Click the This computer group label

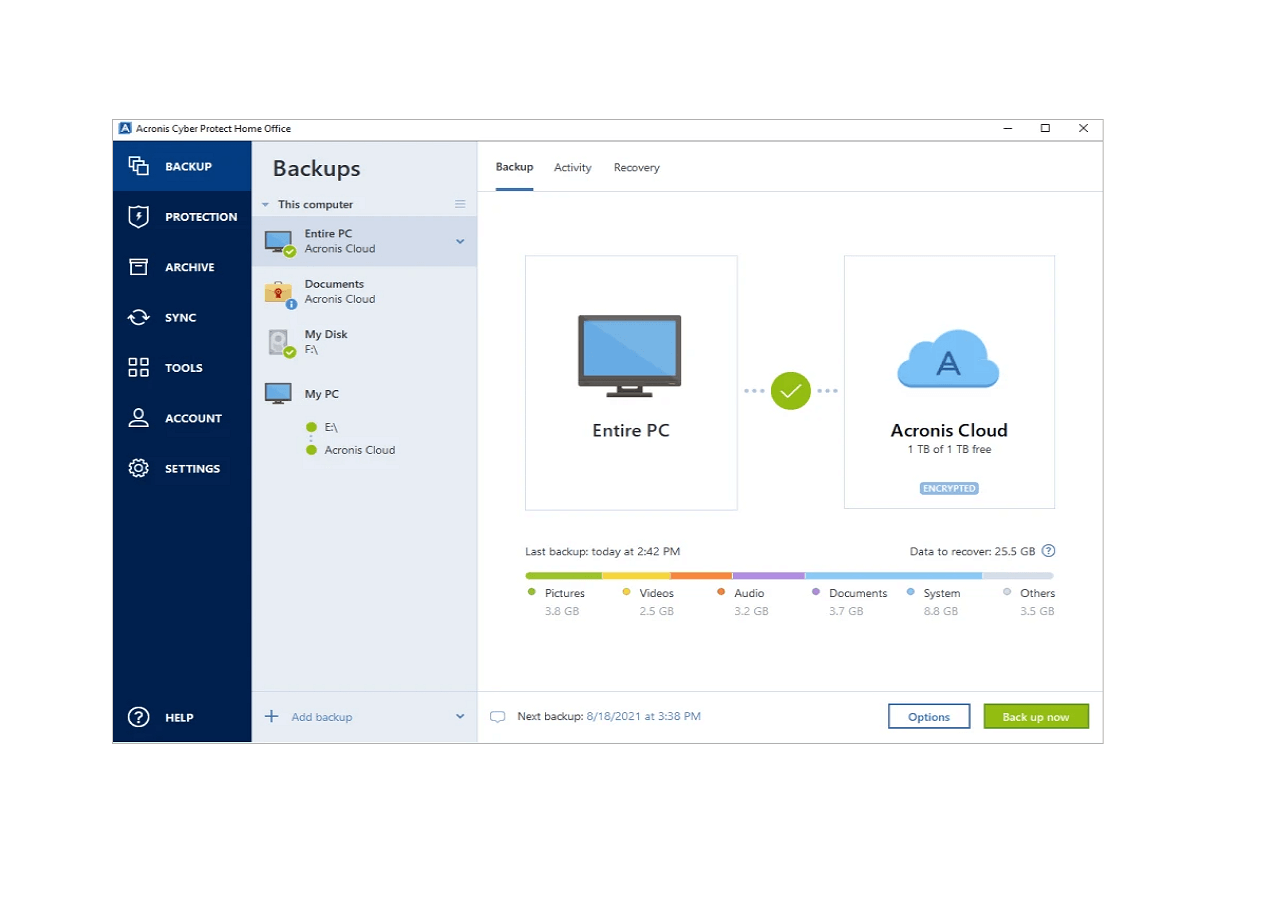pyautogui.click(x=315, y=204)
